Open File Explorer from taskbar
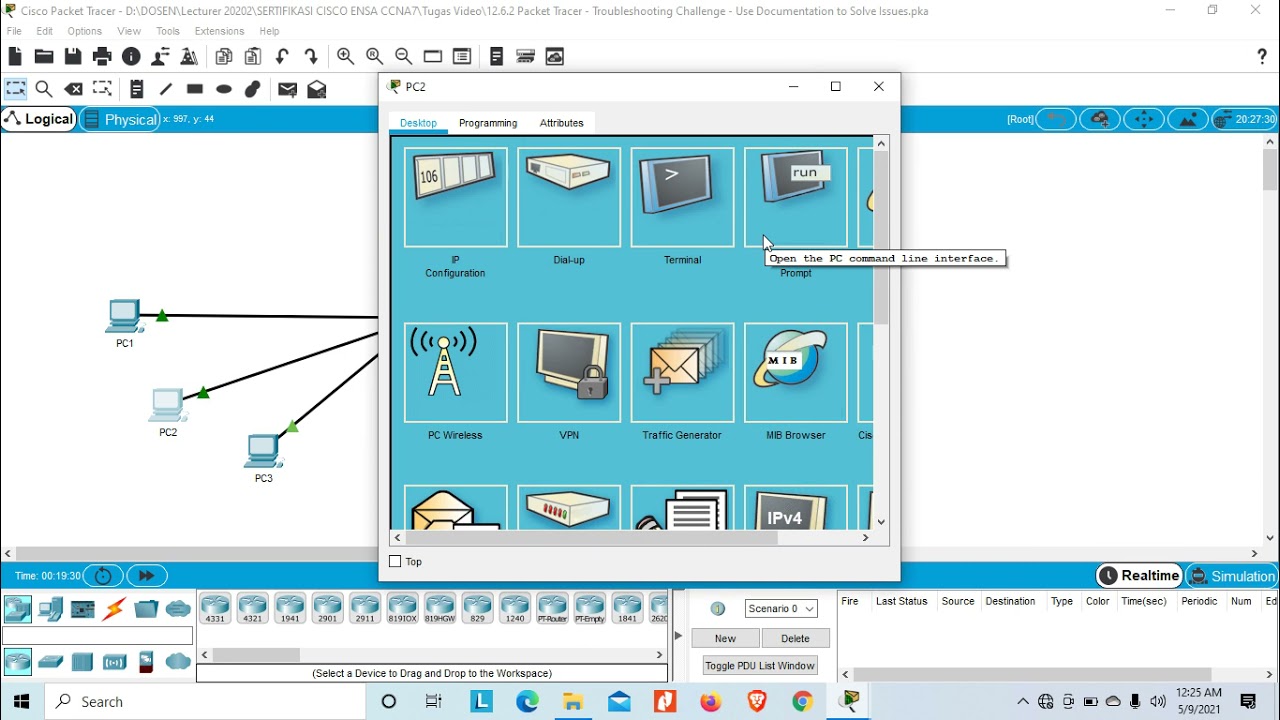 click(573, 702)
